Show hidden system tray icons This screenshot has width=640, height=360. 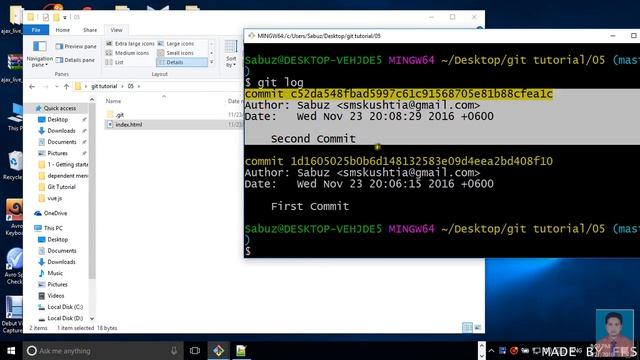tap(491, 351)
